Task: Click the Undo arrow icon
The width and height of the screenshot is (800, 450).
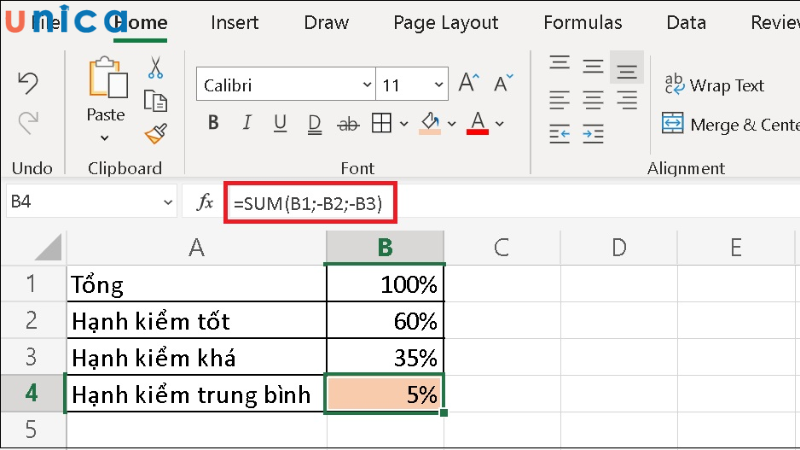Action: click(x=28, y=81)
